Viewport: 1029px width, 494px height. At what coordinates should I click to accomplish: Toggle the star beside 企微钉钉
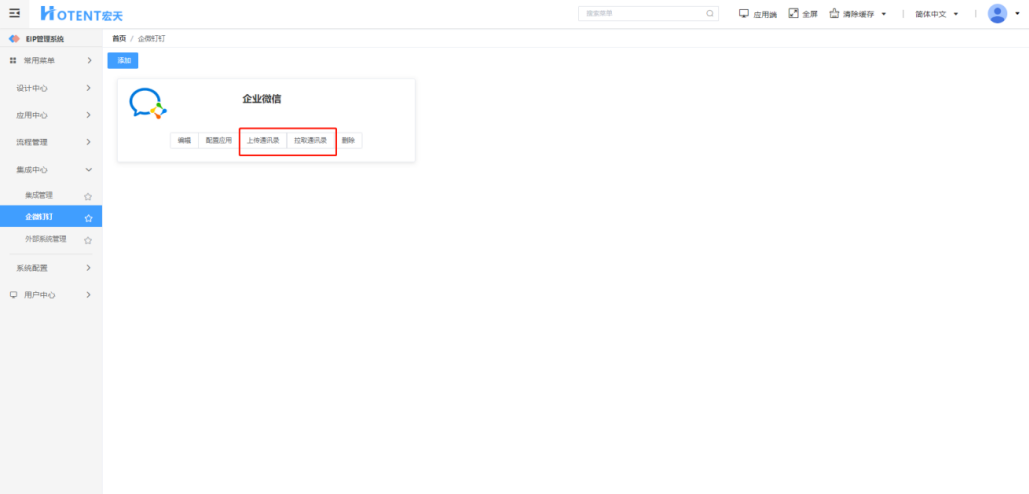click(89, 218)
